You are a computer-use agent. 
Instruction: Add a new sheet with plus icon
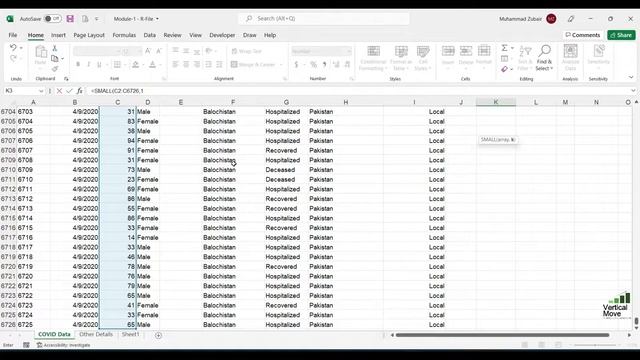158,335
